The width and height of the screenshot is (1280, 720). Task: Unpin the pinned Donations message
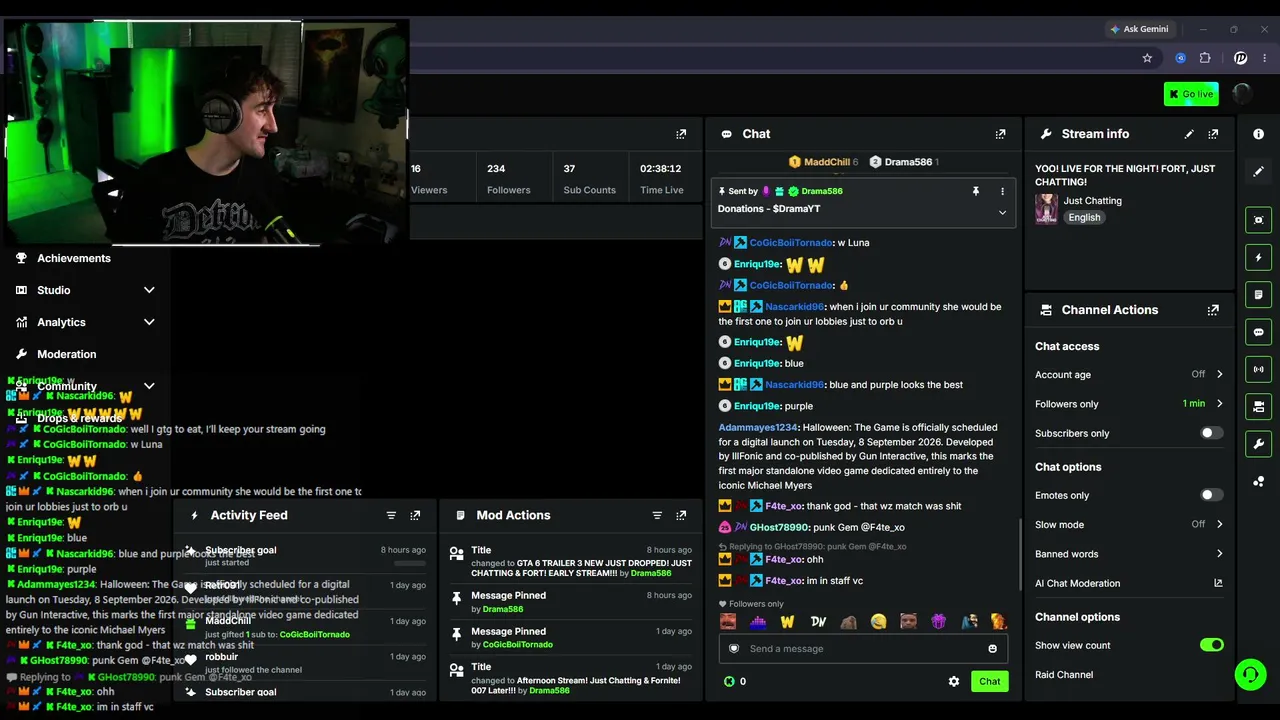(976, 191)
